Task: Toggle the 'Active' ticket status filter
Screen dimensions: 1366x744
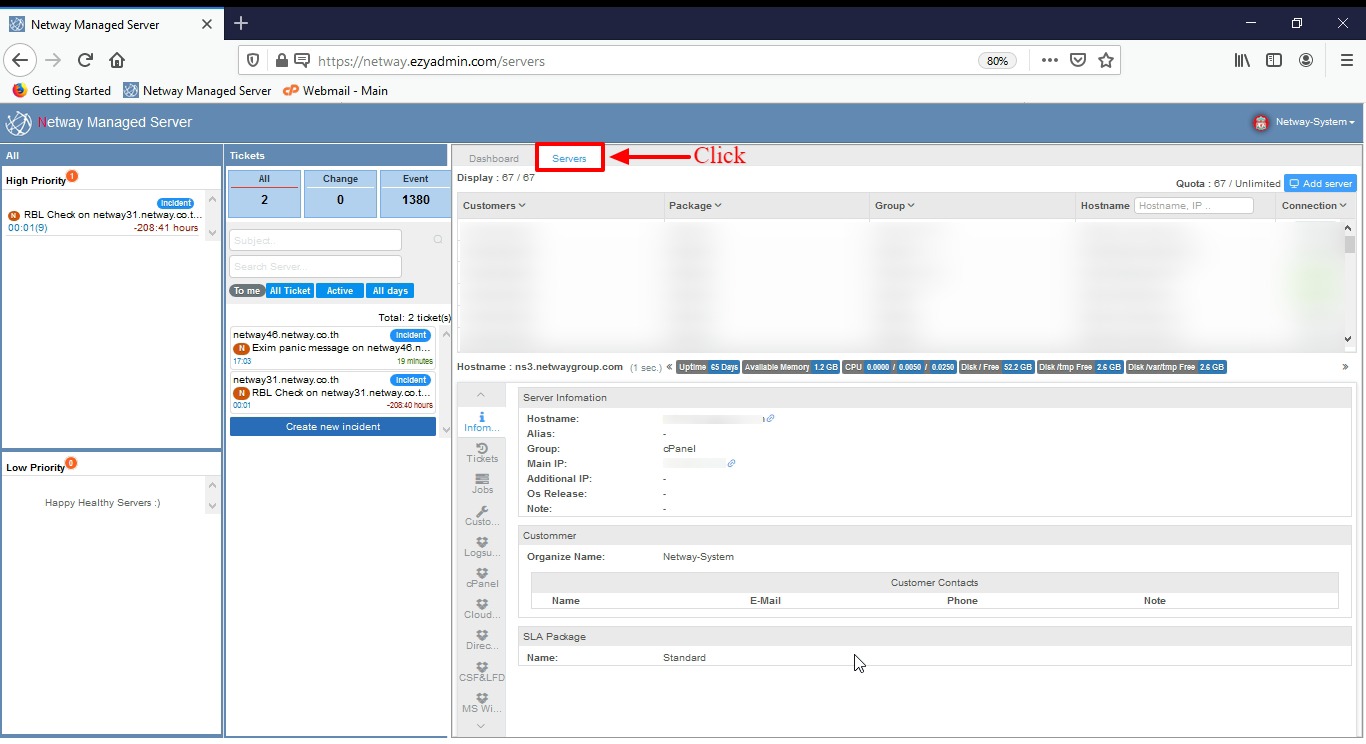Action: pos(340,291)
